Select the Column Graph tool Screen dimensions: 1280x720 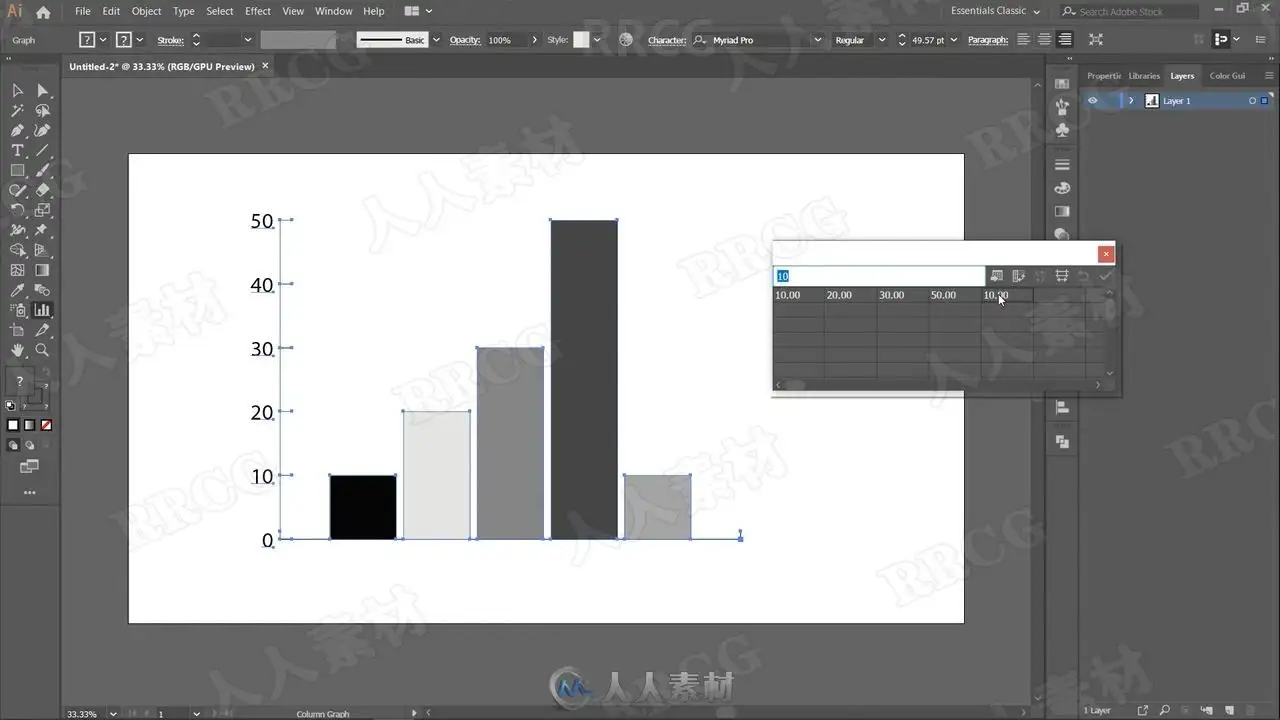click(42, 310)
